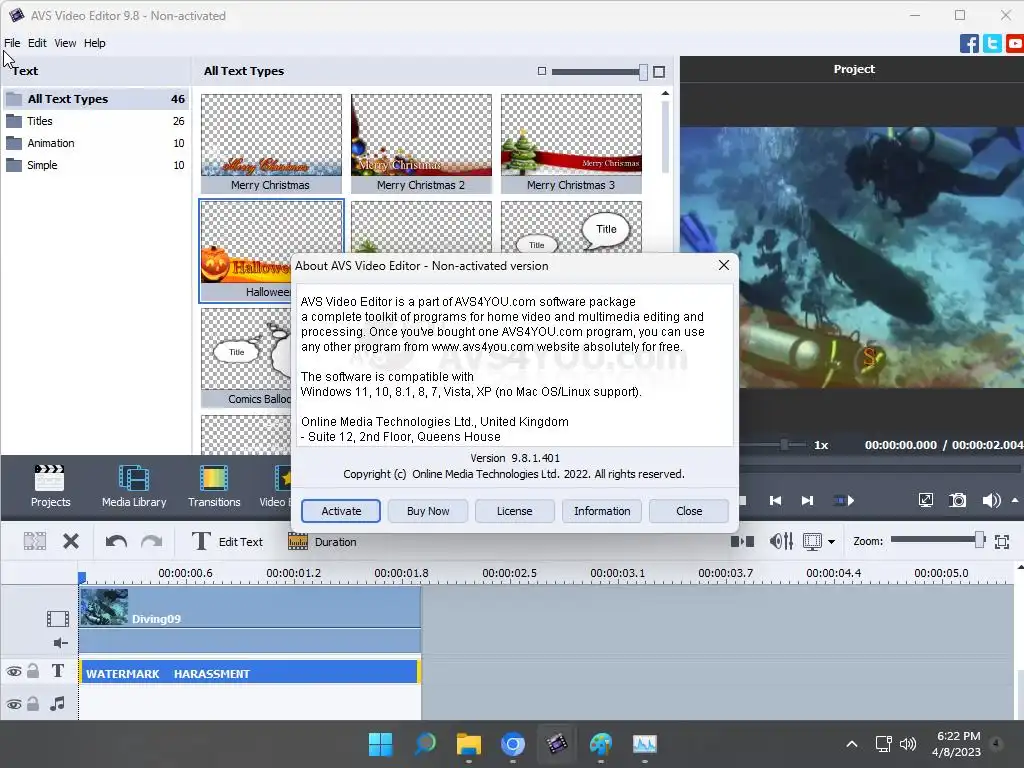Viewport: 1024px width, 768px height.
Task: Click the storyboard/timeline switch icon
Action: click(x=742, y=541)
